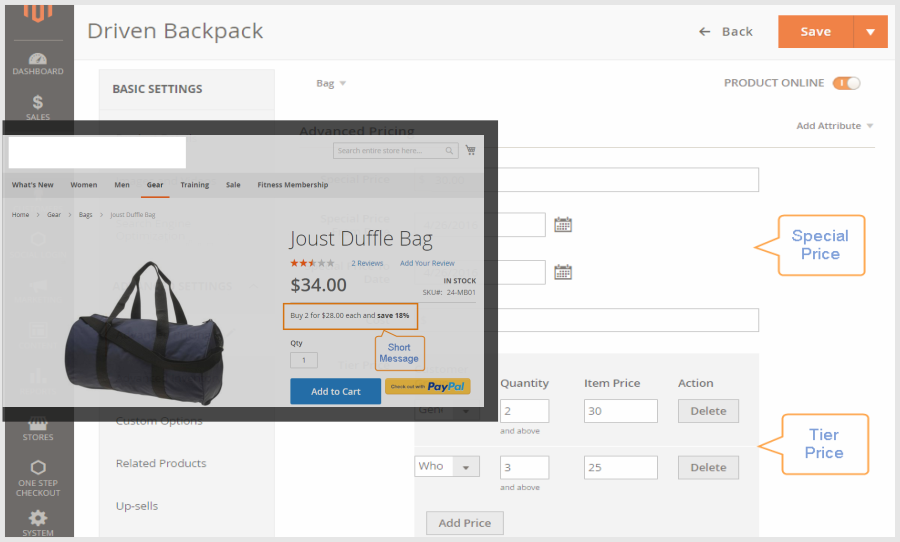Image resolution: width=900 pixels, height=542 pixels.
Task: Click quantity field containing 2
Action: click(x=524, y=411)
